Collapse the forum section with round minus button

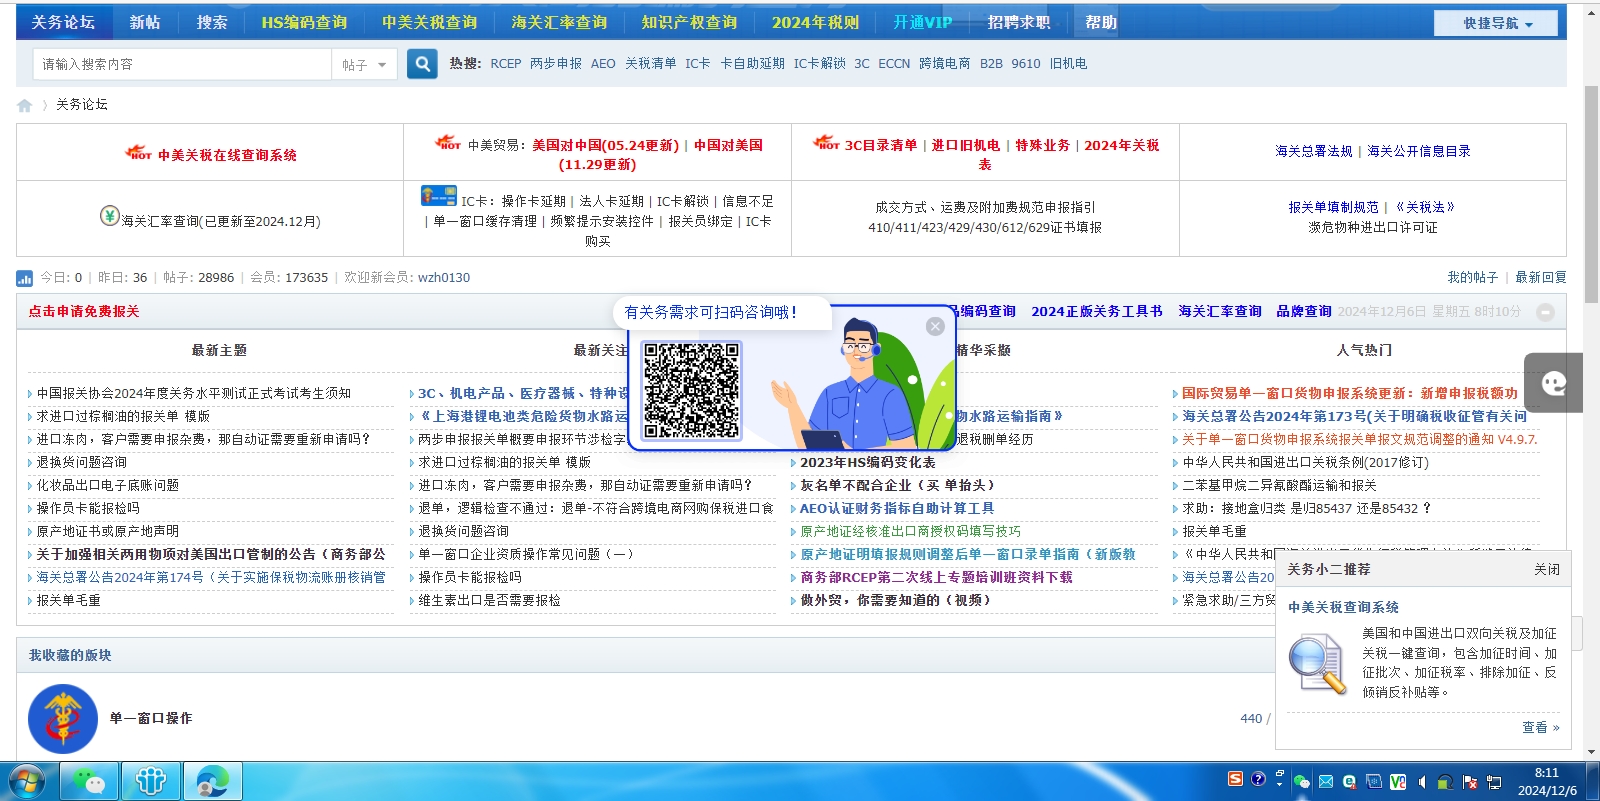(x=1545, y=312)
